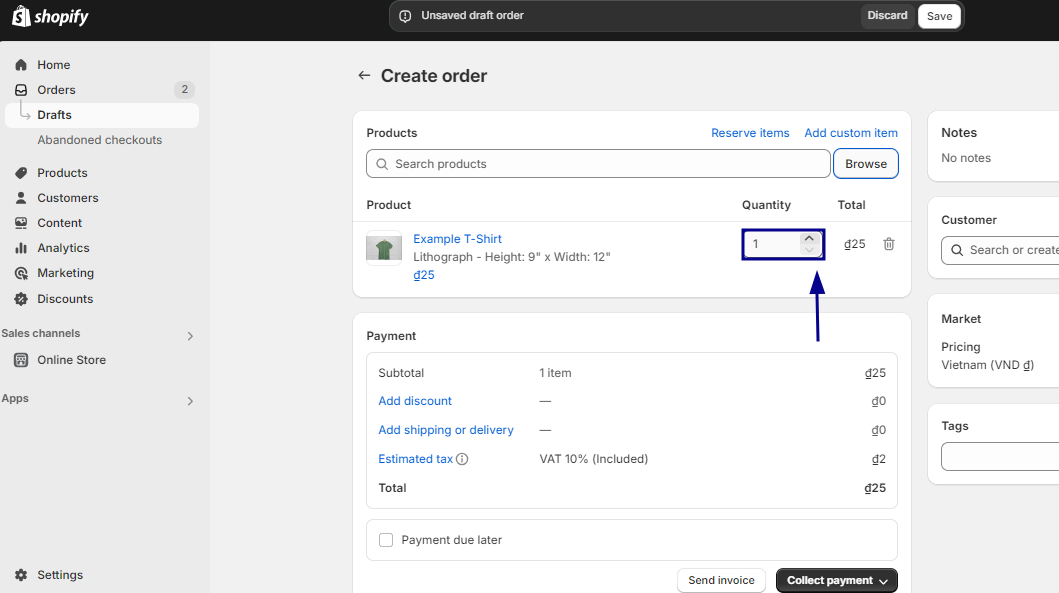This screenshot has height=593, width=1059.
Task: Click the Content image icon
Action: (x=21, y=223)
